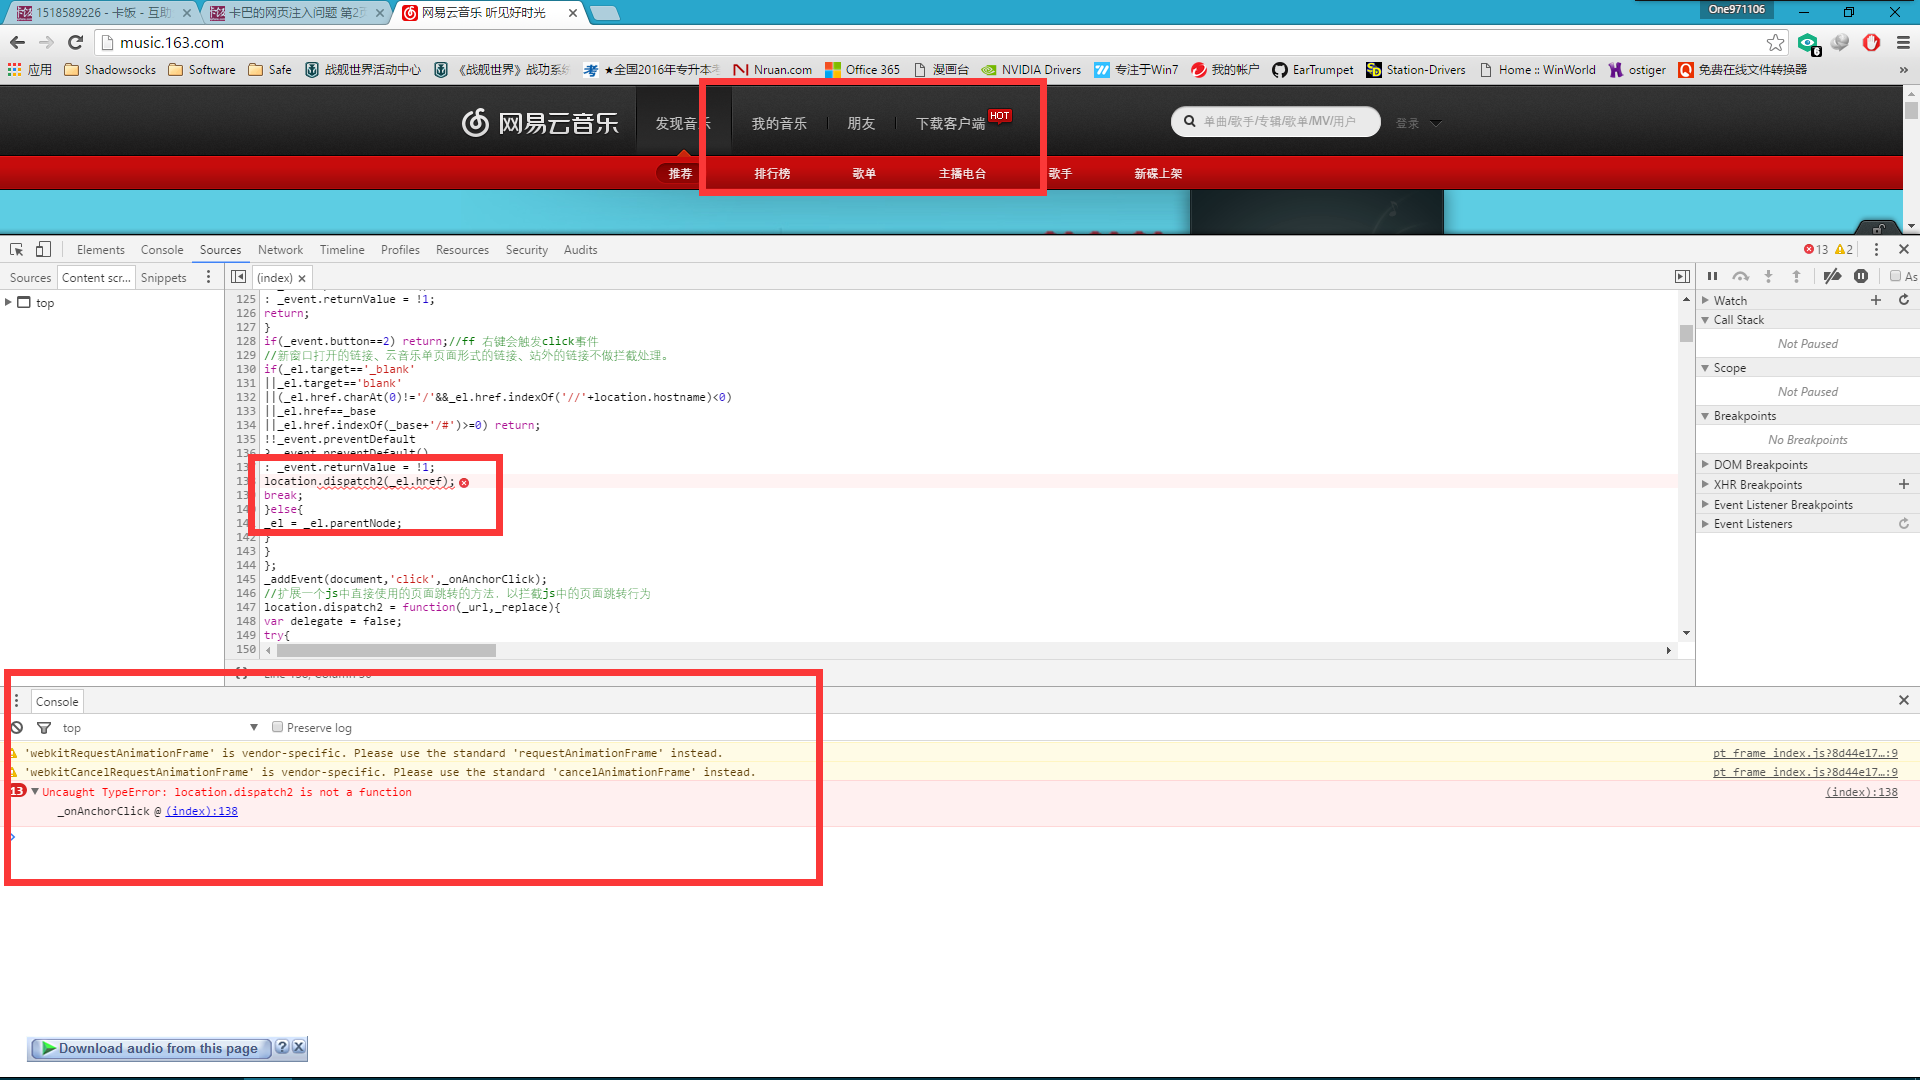The image size is (1920, 1080).
Task: Click Download audio from this page button
Action: click(x=150, y=1048)
